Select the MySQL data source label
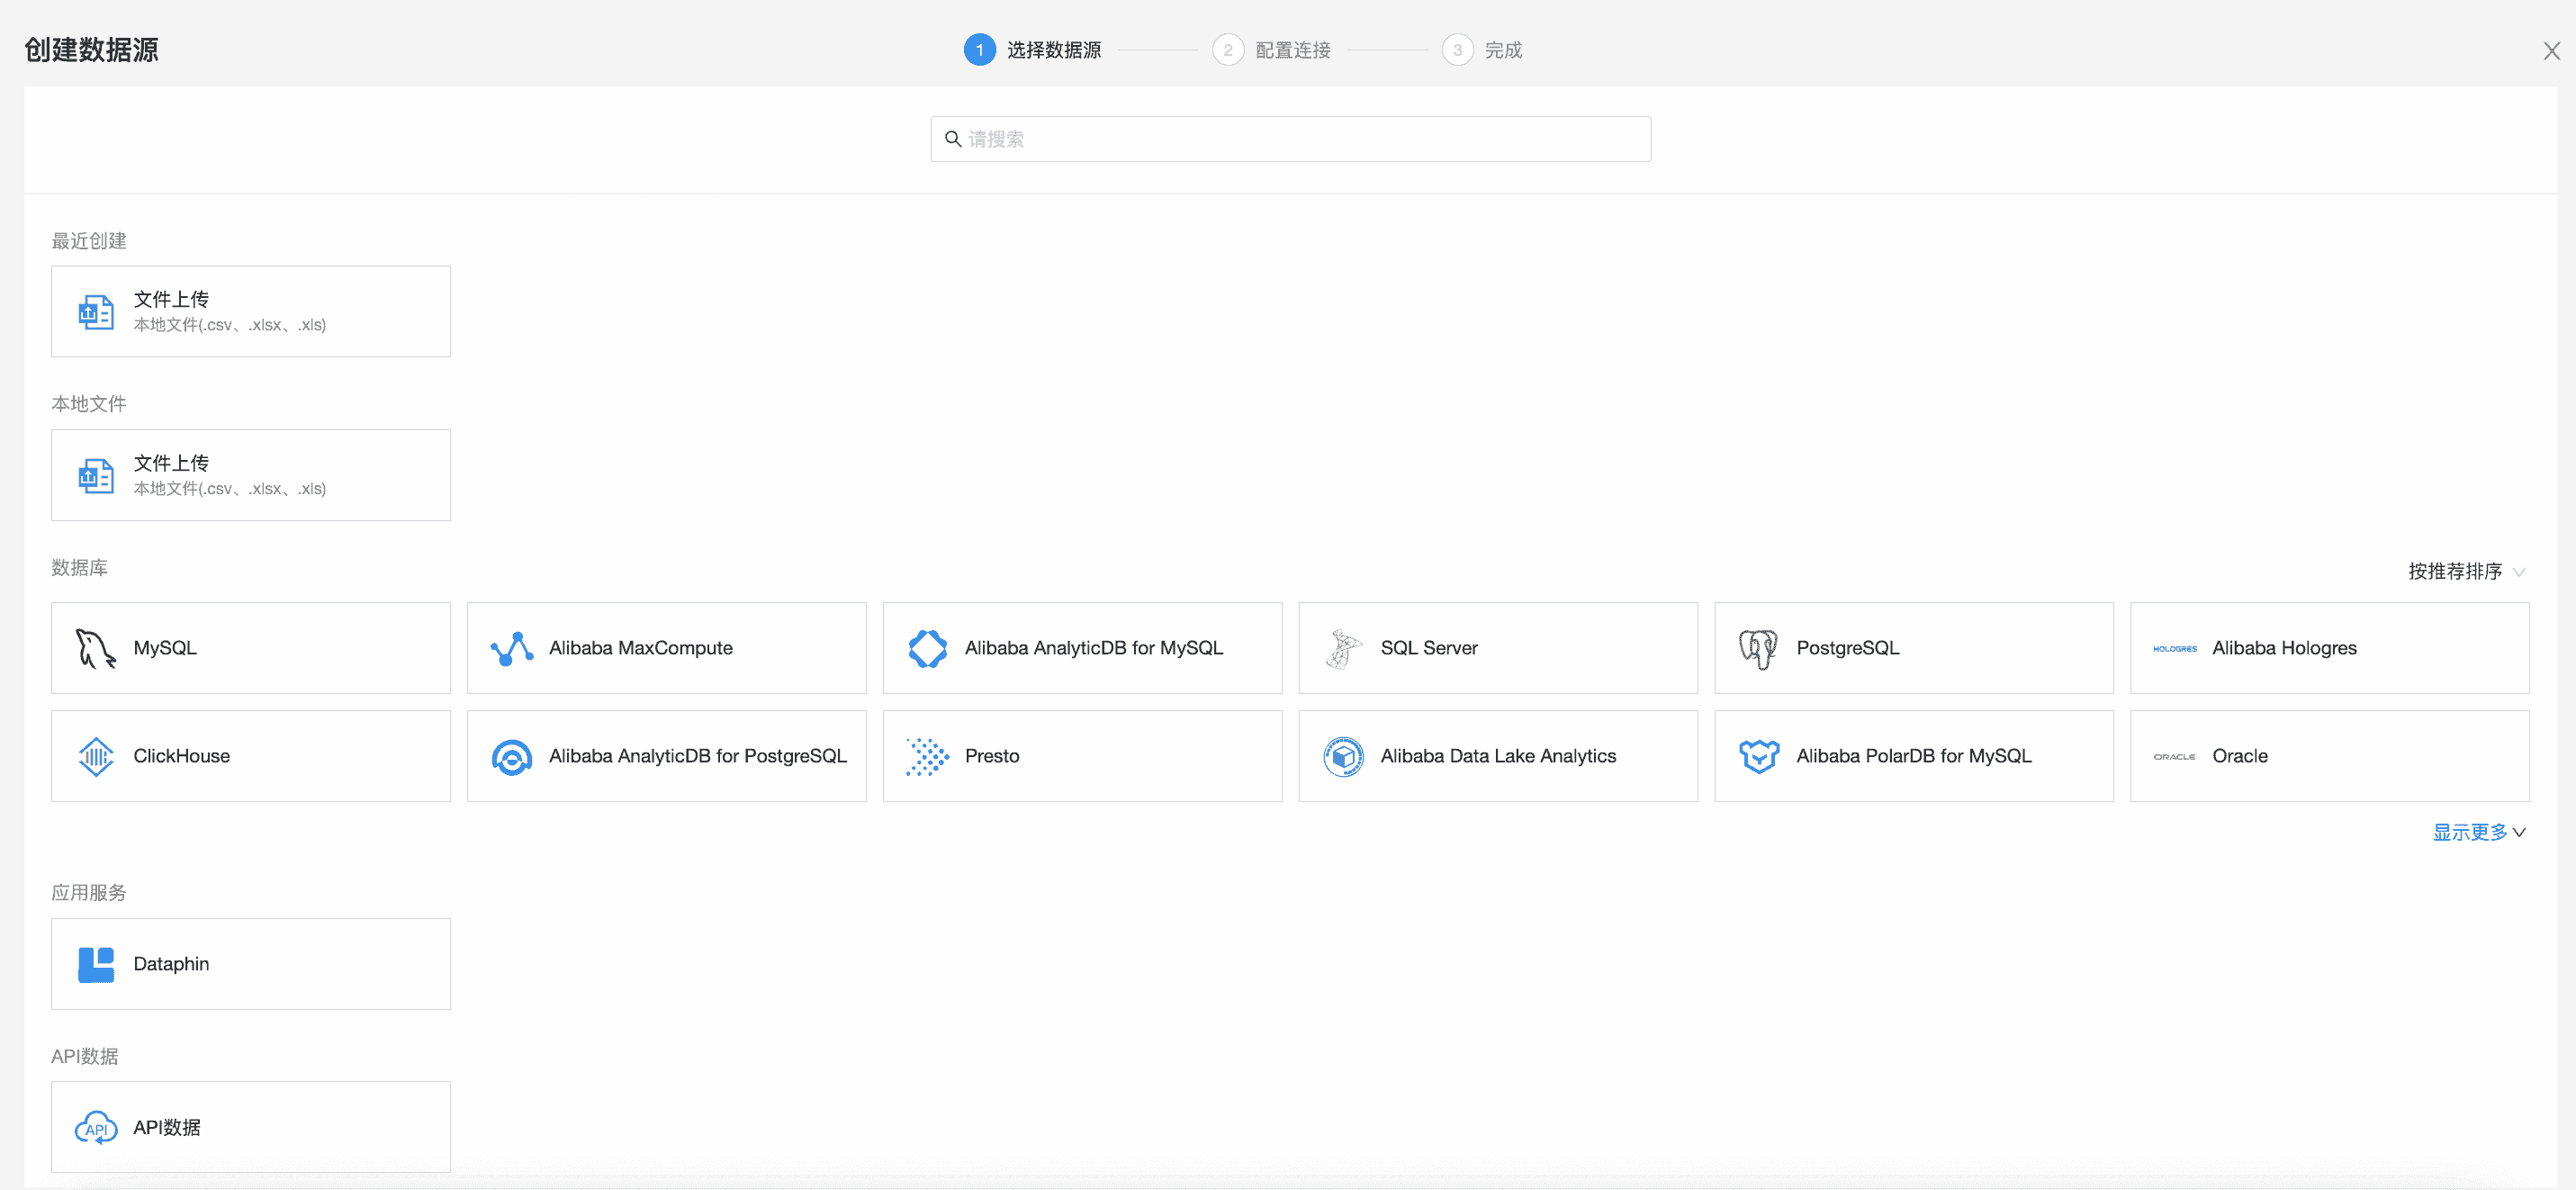Image resolution: width=2576 pixels, height=1190 pixels. click(165, 648)
